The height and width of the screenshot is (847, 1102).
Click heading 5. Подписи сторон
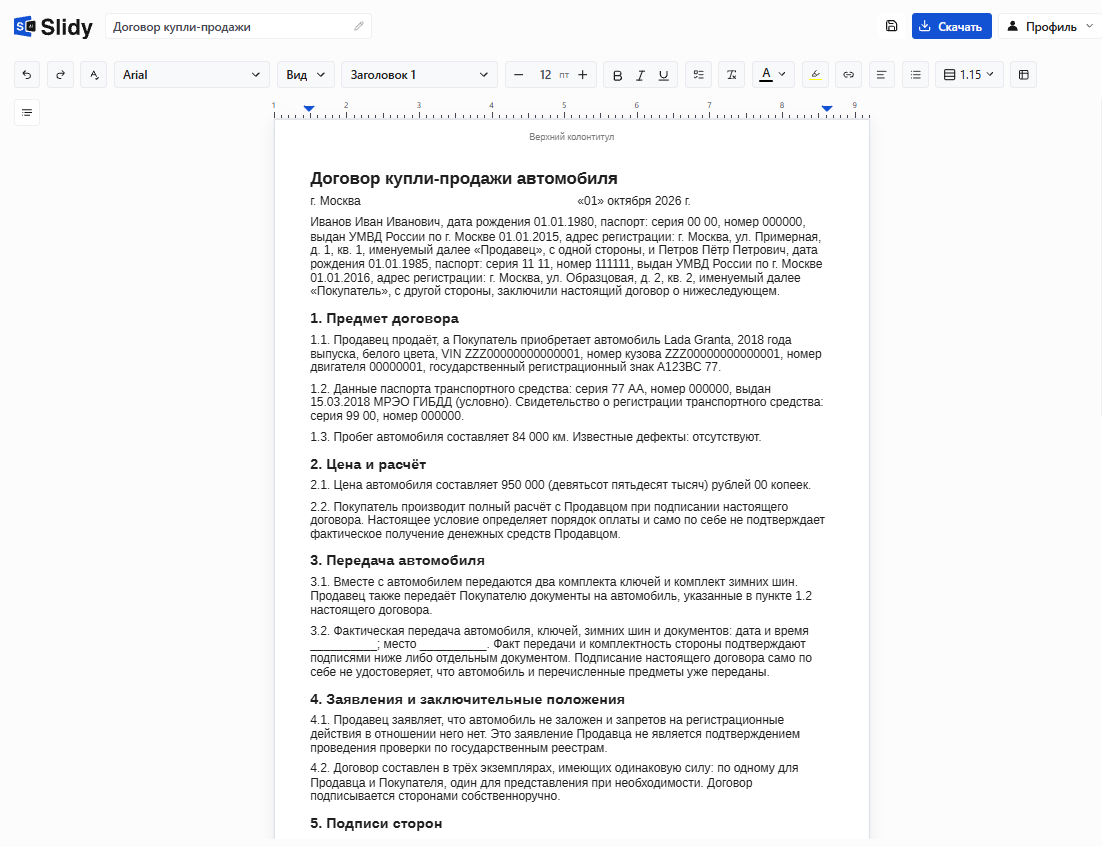tap(376, 823)
